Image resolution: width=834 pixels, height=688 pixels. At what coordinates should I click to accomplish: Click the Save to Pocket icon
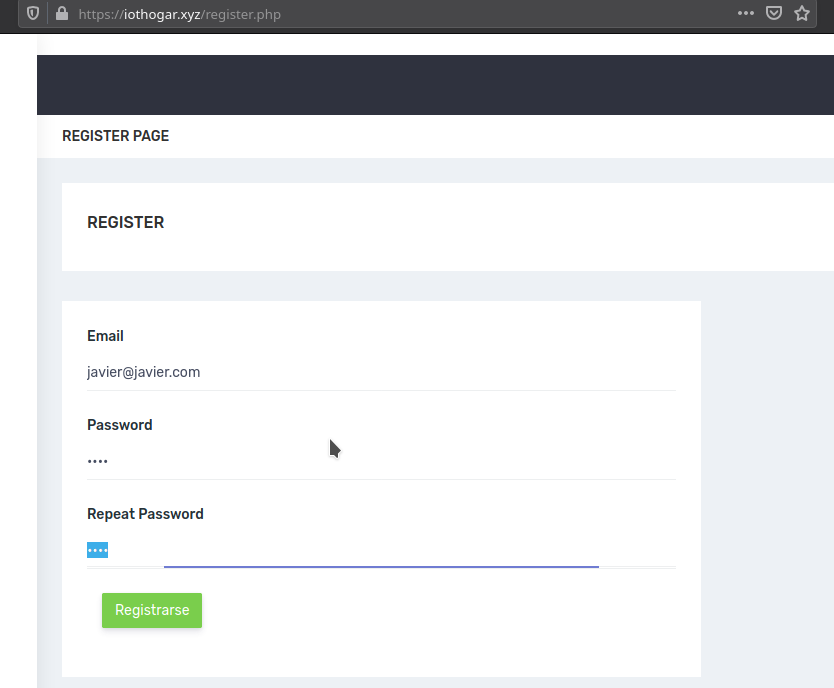[773, 14]
